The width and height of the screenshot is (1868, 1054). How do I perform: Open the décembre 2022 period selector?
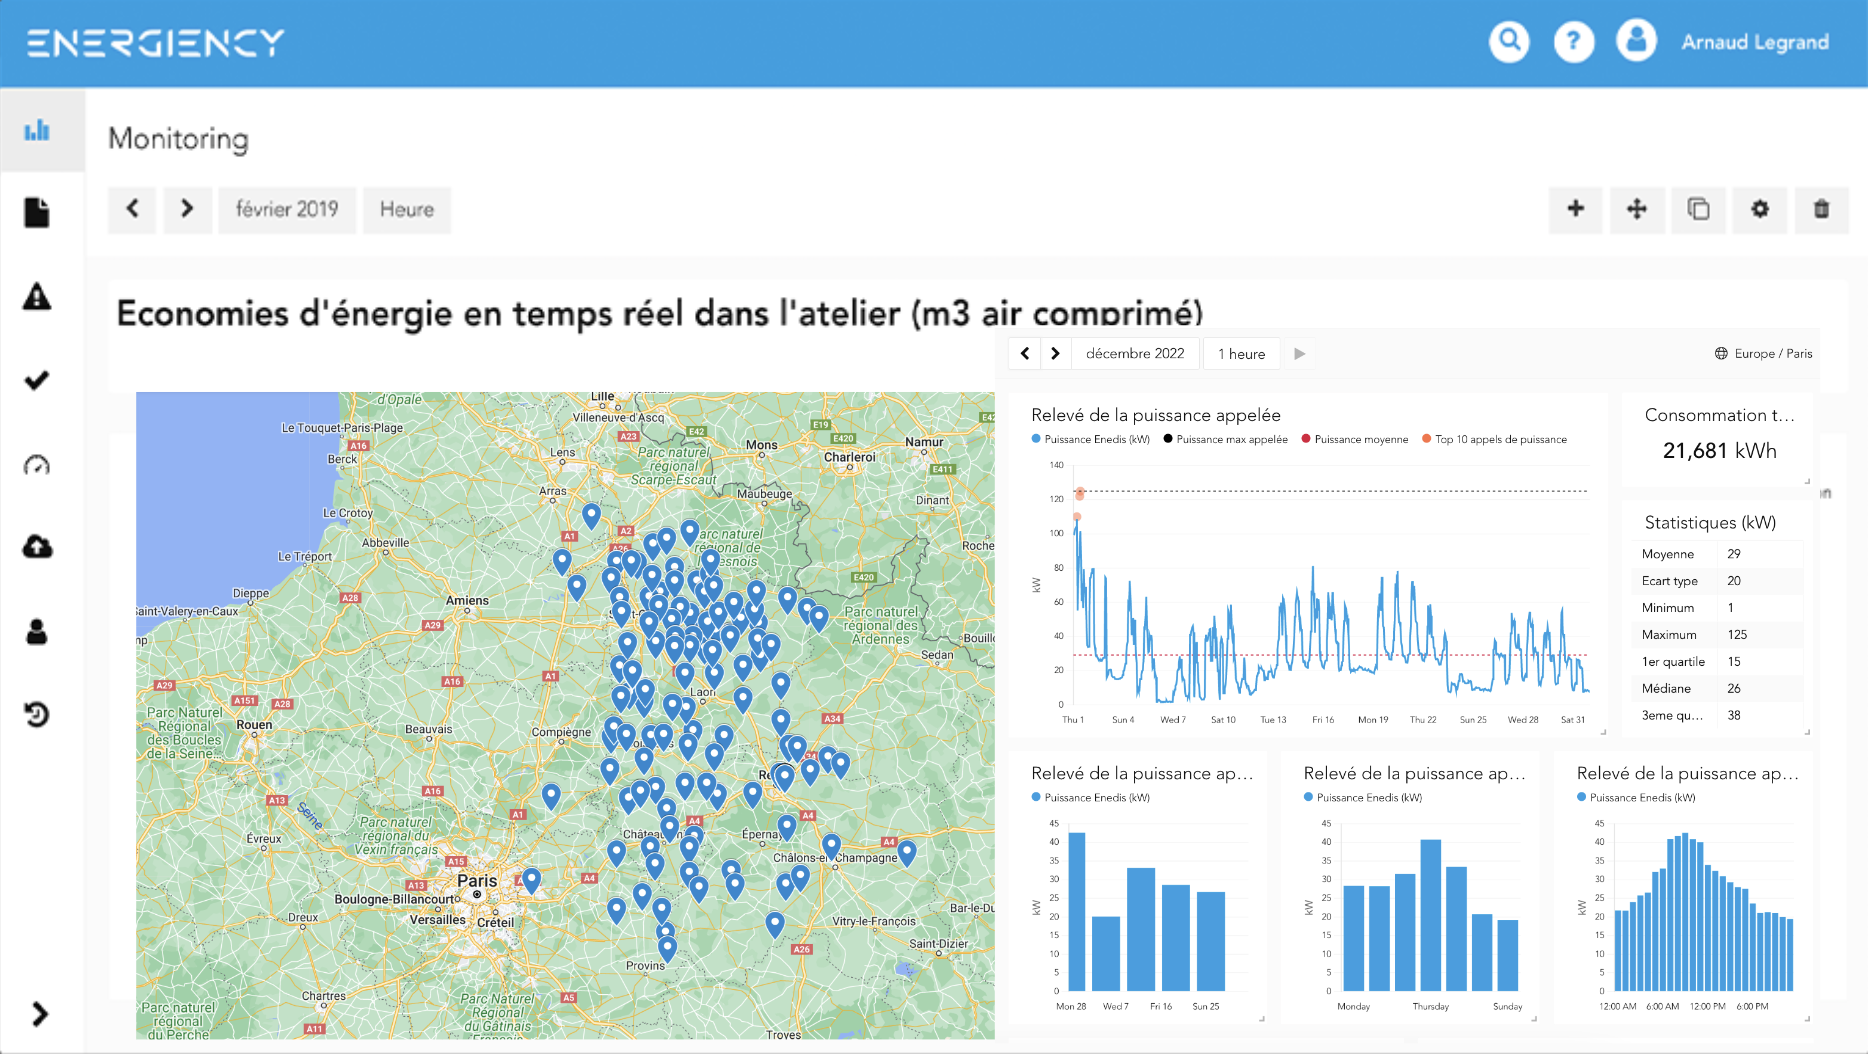pos(1135,354)
